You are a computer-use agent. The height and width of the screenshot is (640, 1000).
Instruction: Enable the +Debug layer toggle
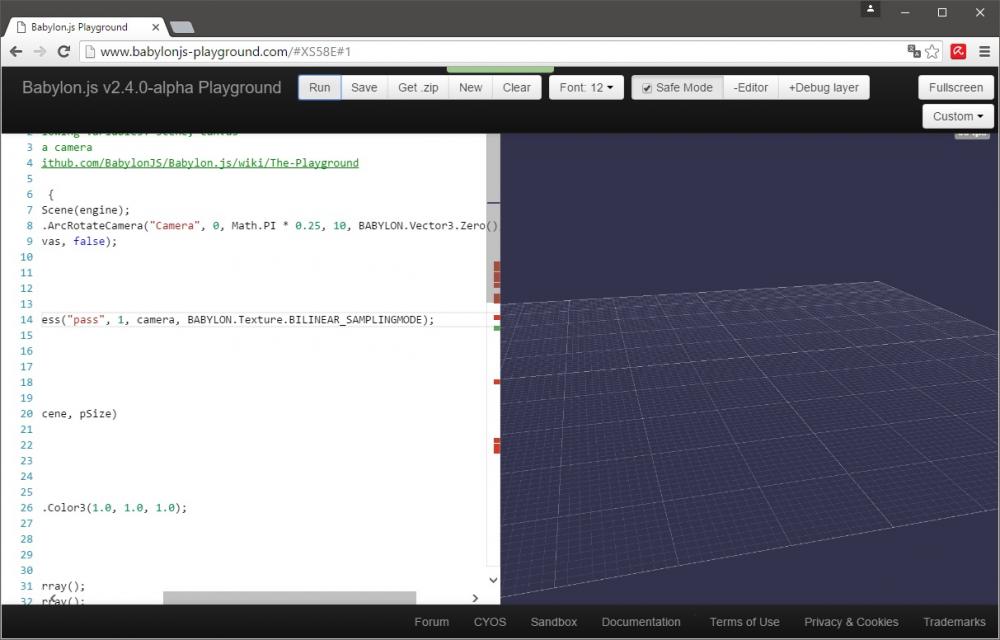[823, 88]
